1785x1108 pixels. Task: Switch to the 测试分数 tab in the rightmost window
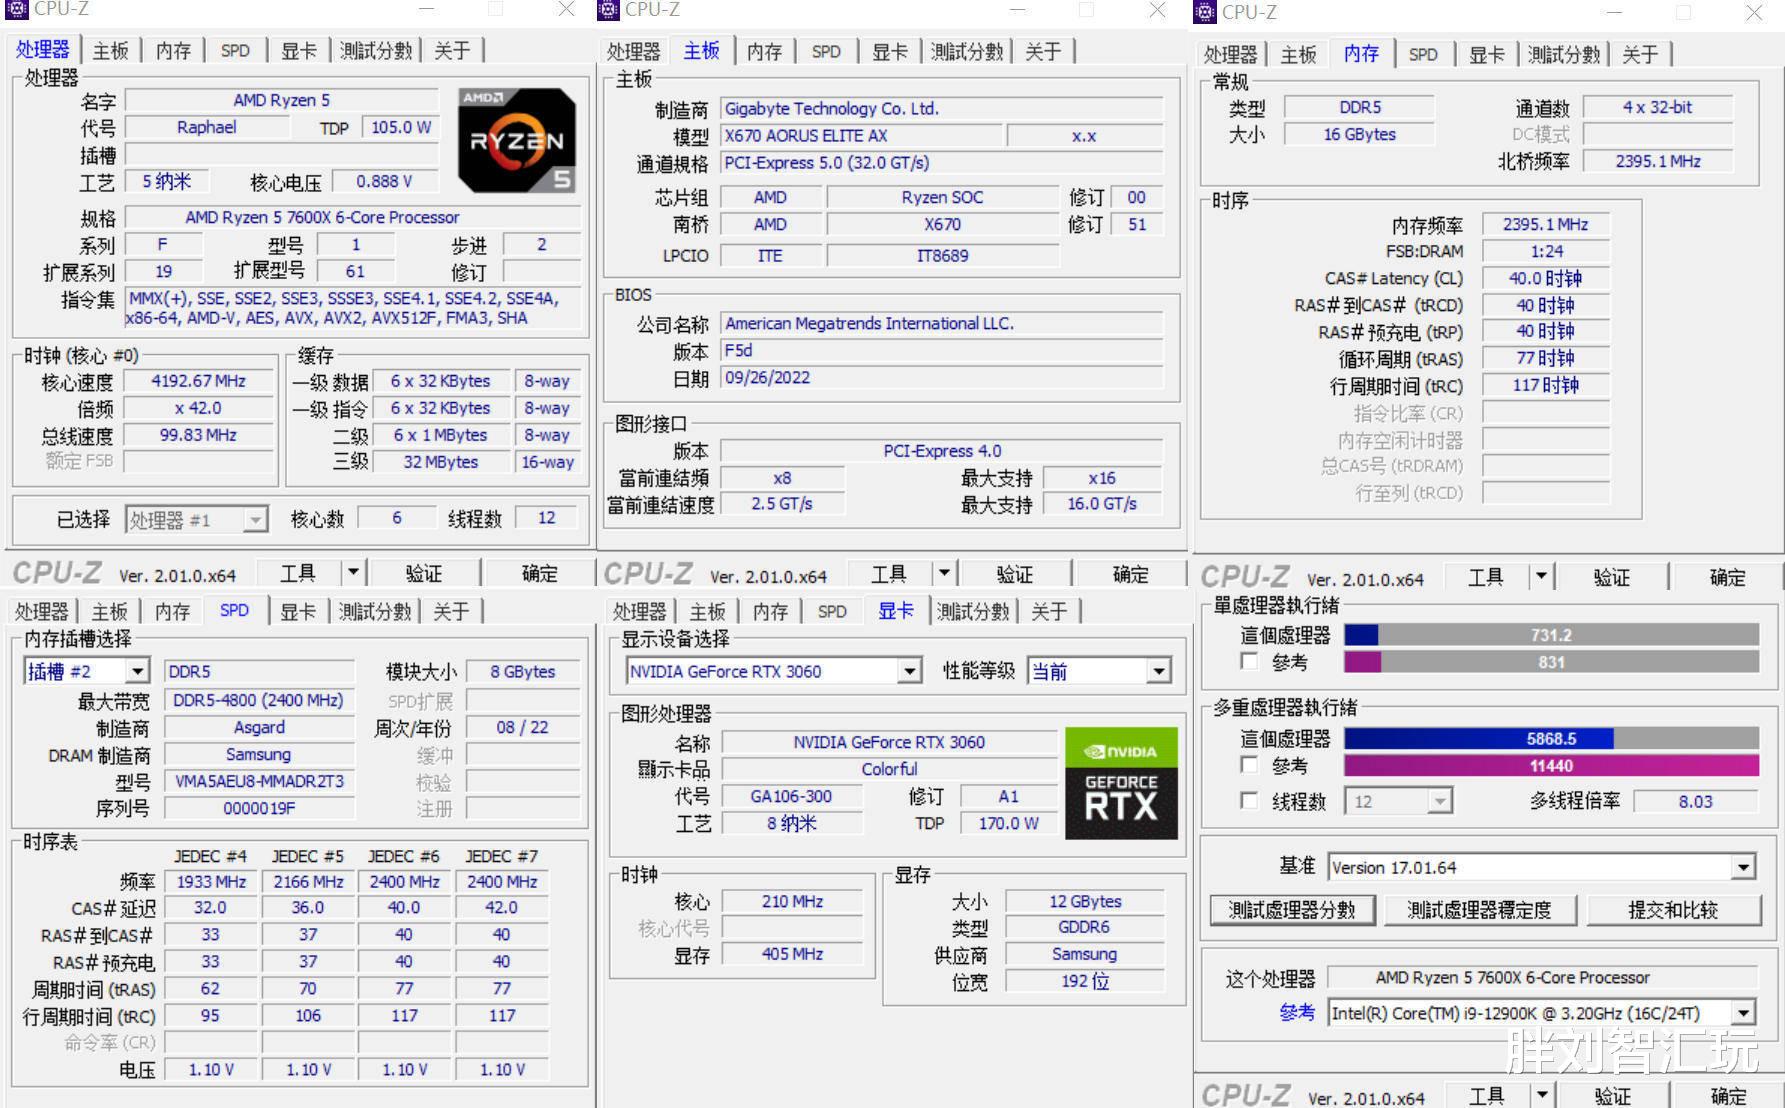point(1565,55)
